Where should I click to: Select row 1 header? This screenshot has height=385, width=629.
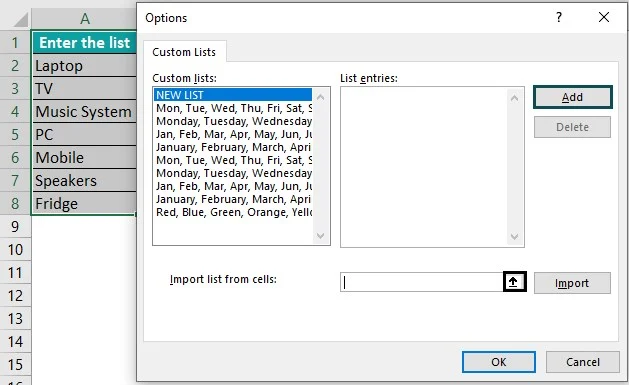point(15,42)
